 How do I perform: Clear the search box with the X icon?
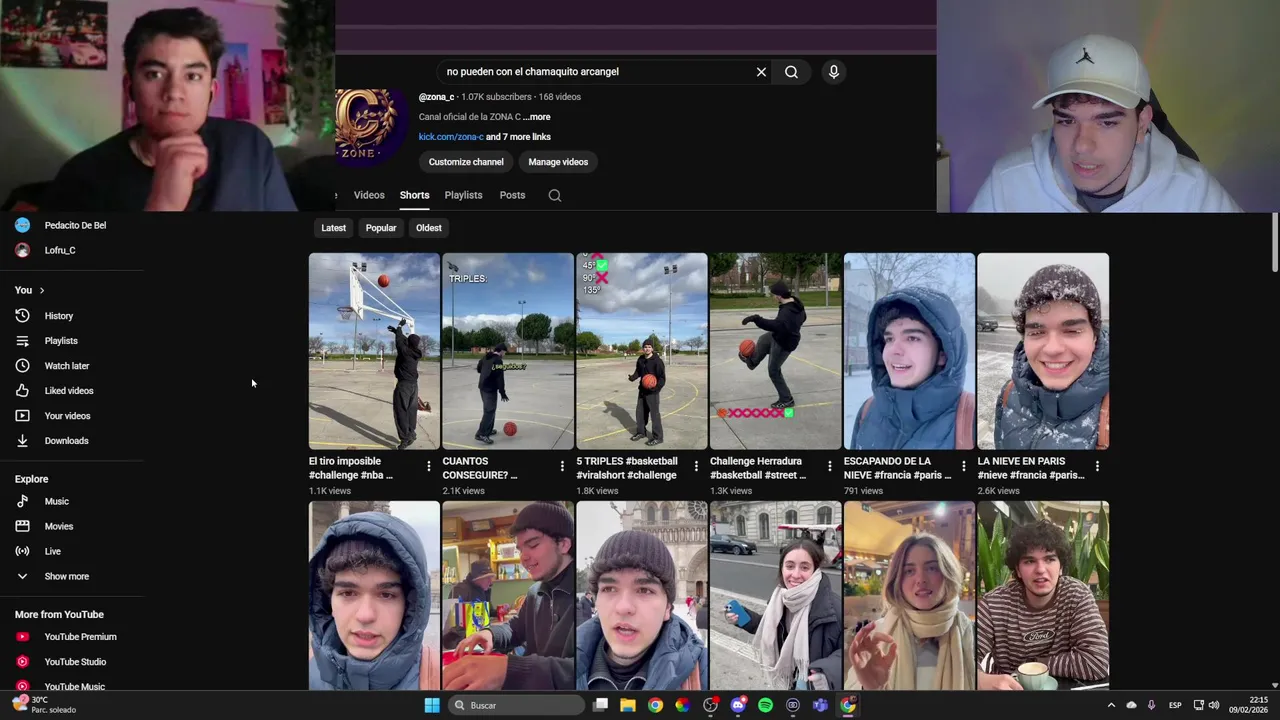coord(761,72)
